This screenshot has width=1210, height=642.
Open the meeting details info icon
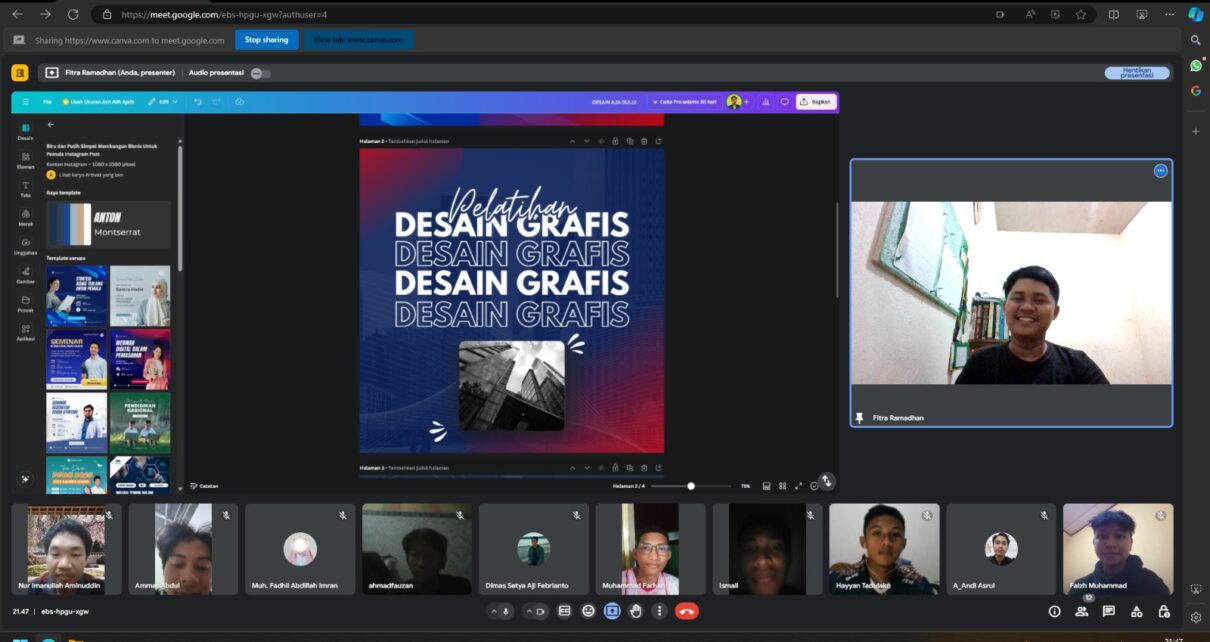(x=1054, y=611)
